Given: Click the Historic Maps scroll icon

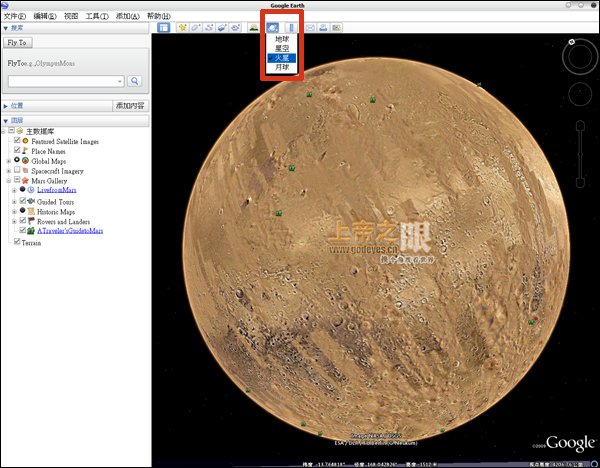Looking at the screenshot, I should pos(31,211).
